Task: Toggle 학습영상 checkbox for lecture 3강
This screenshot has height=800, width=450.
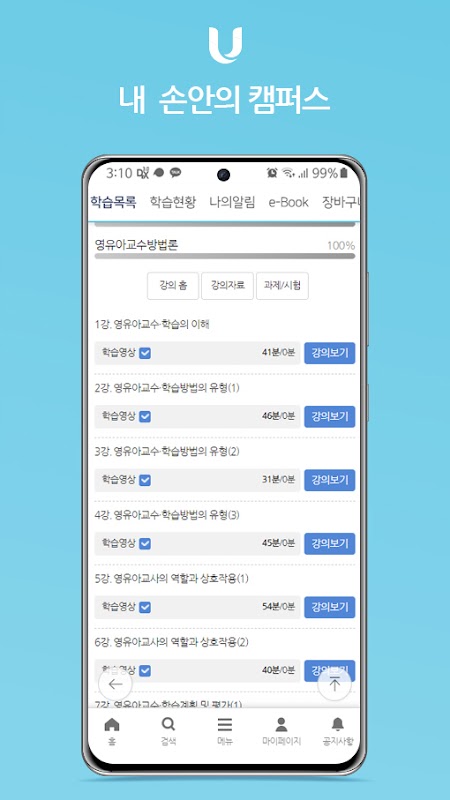Action: click(x=145, y=480)
